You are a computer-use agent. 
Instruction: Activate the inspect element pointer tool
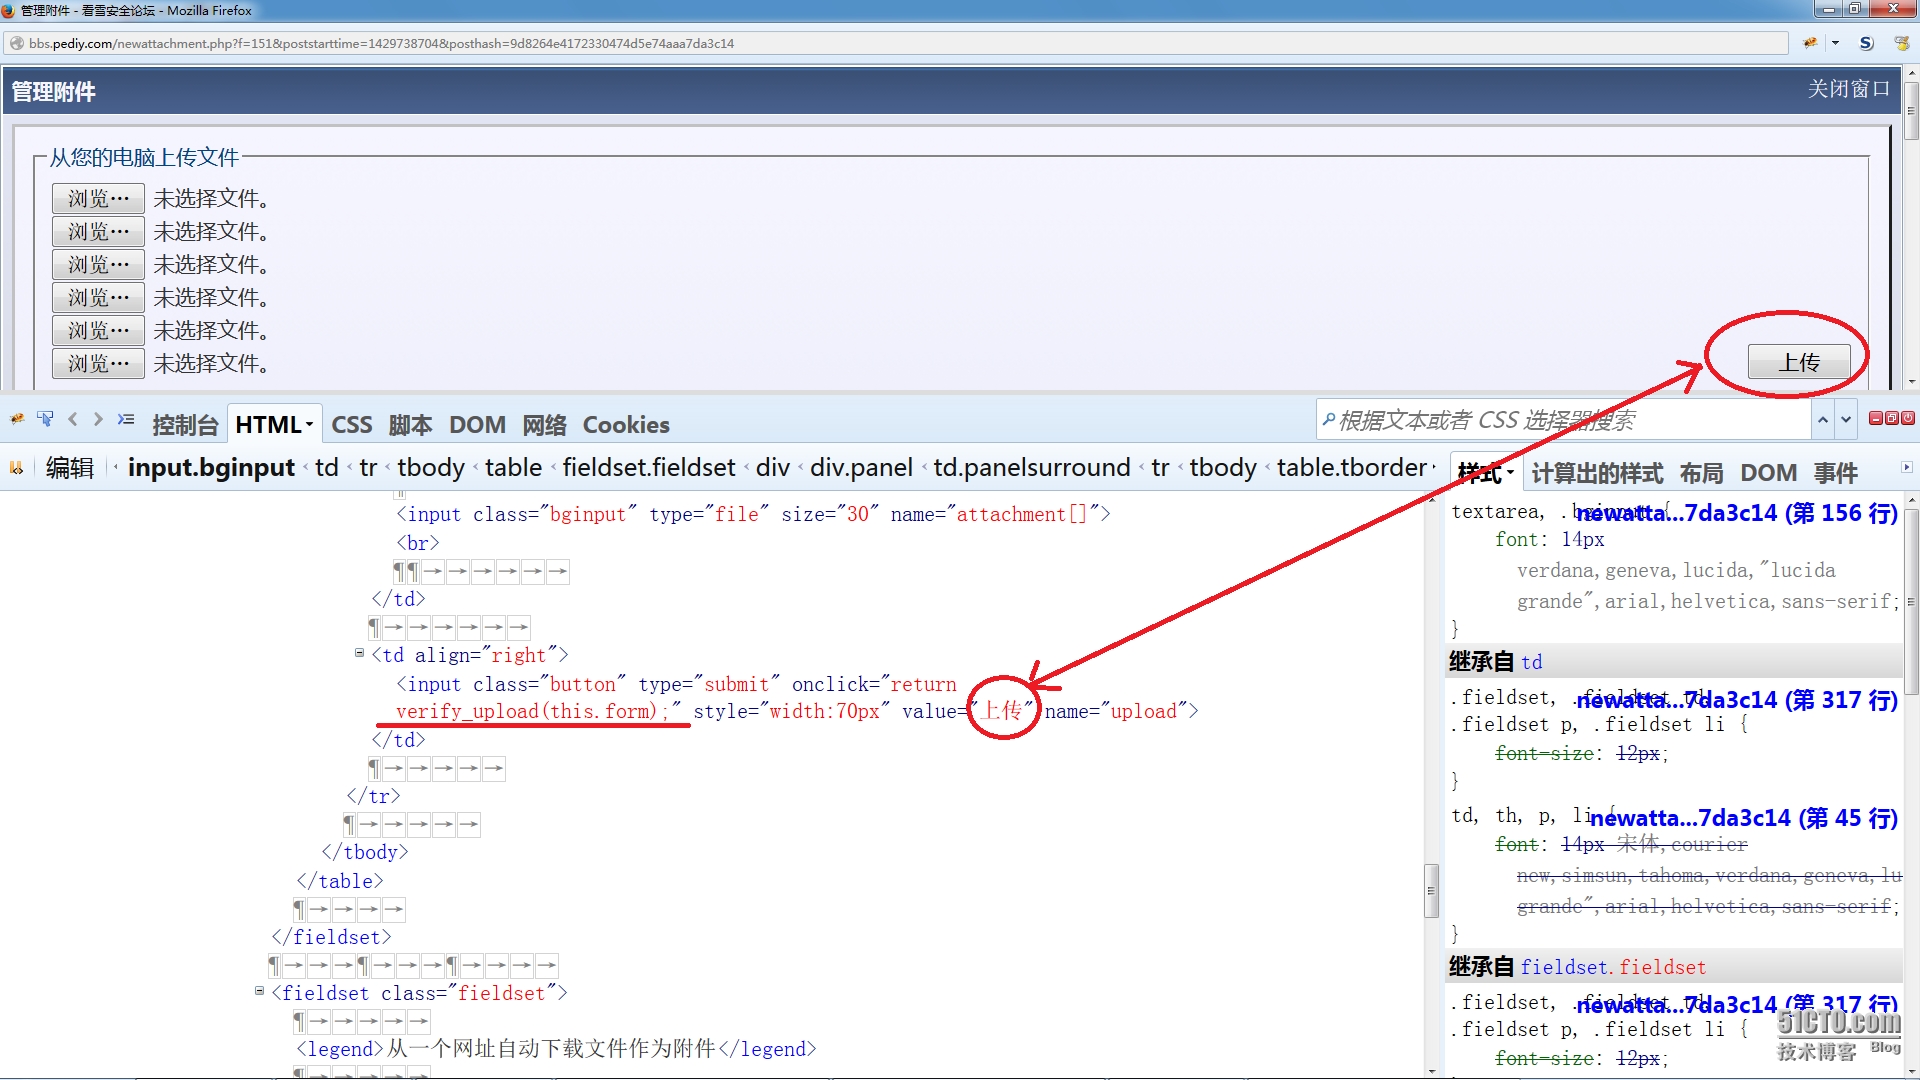pyautogui.click(x=45, y=420)
